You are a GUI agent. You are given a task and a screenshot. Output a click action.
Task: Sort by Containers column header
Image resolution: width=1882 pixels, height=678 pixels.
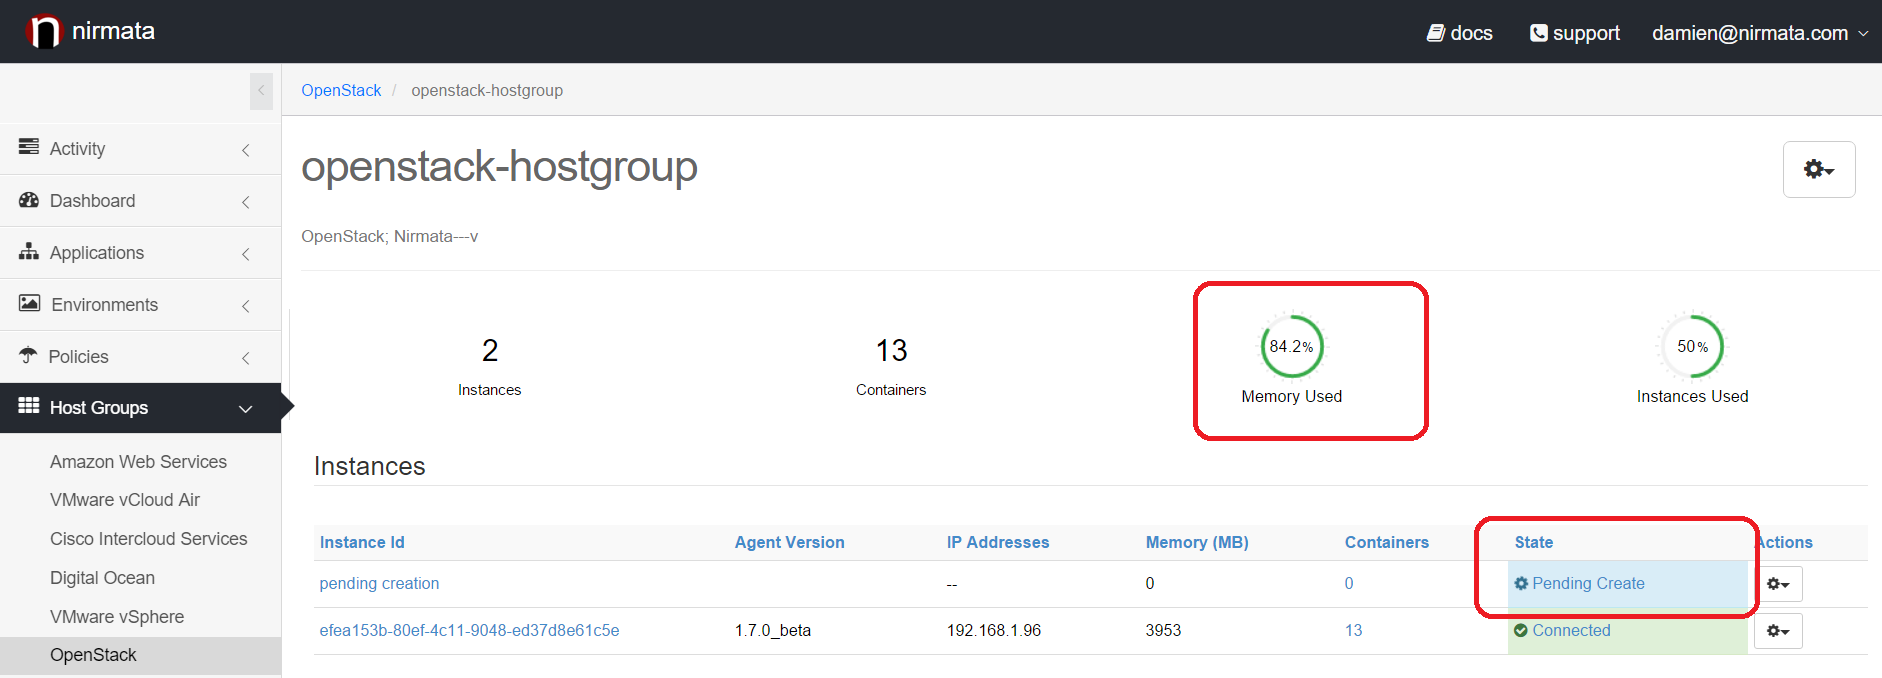click(x=1386, y=542)
